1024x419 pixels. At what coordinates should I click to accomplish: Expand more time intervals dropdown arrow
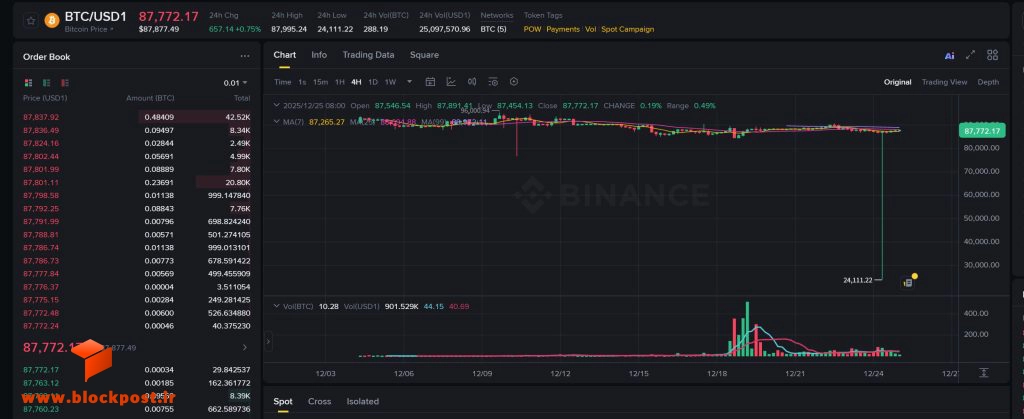click(x=409, y=82)
